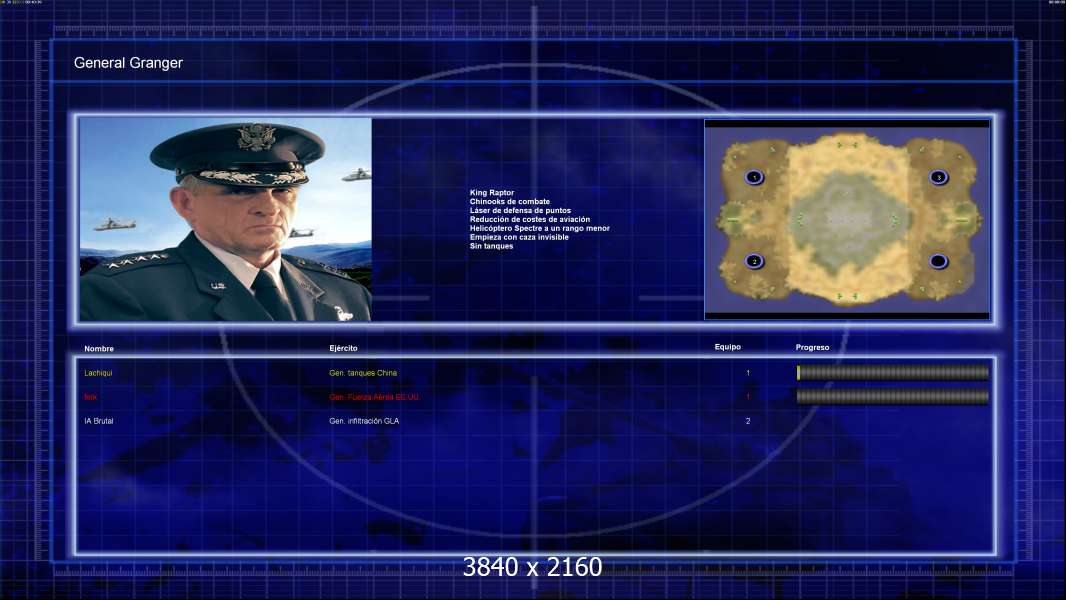Click 'Chinooks de combate' ability line
This screenshot has height=600, width=1066.
click(510, 202)
